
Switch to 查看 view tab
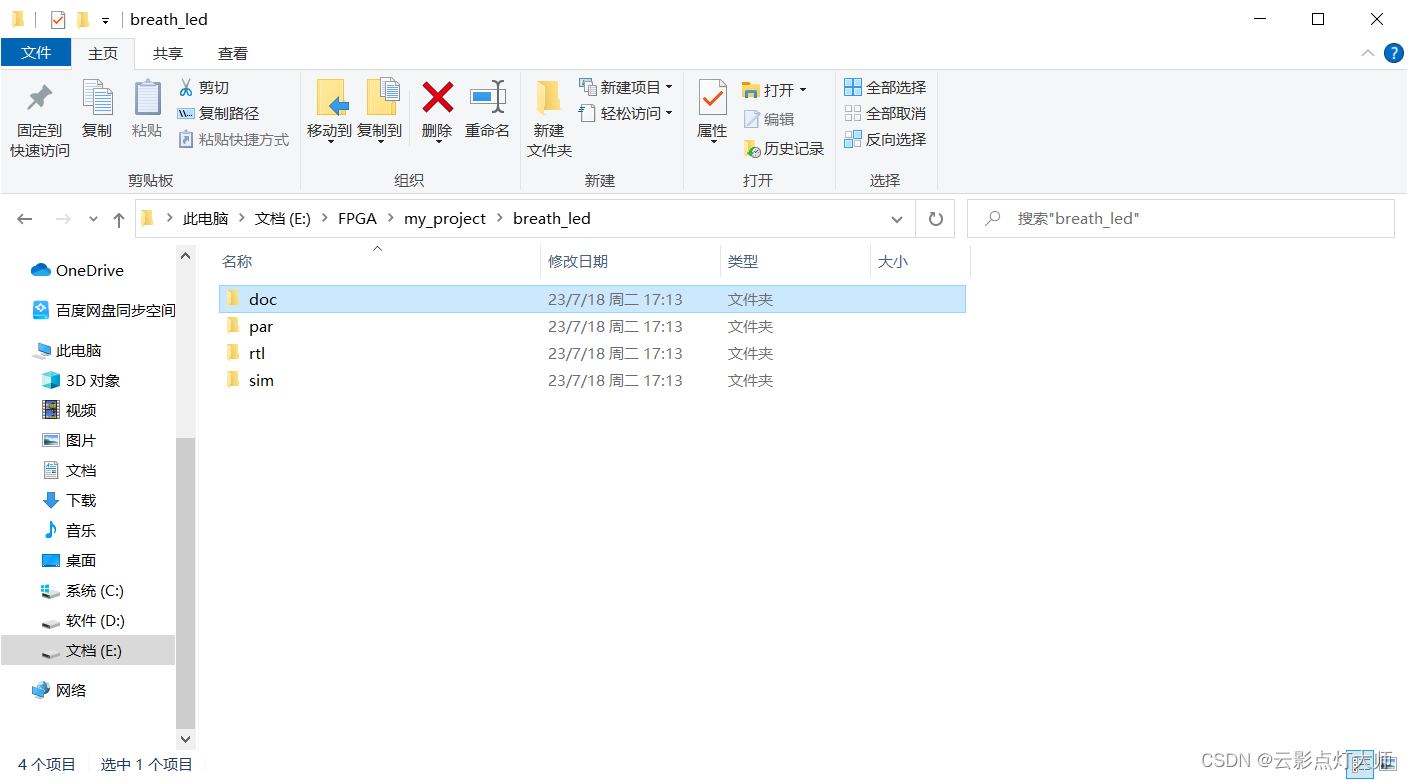click(233, 54)
